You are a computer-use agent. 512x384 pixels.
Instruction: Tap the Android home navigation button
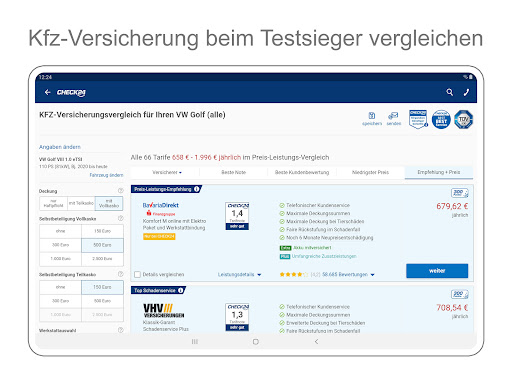pos(256,342)
